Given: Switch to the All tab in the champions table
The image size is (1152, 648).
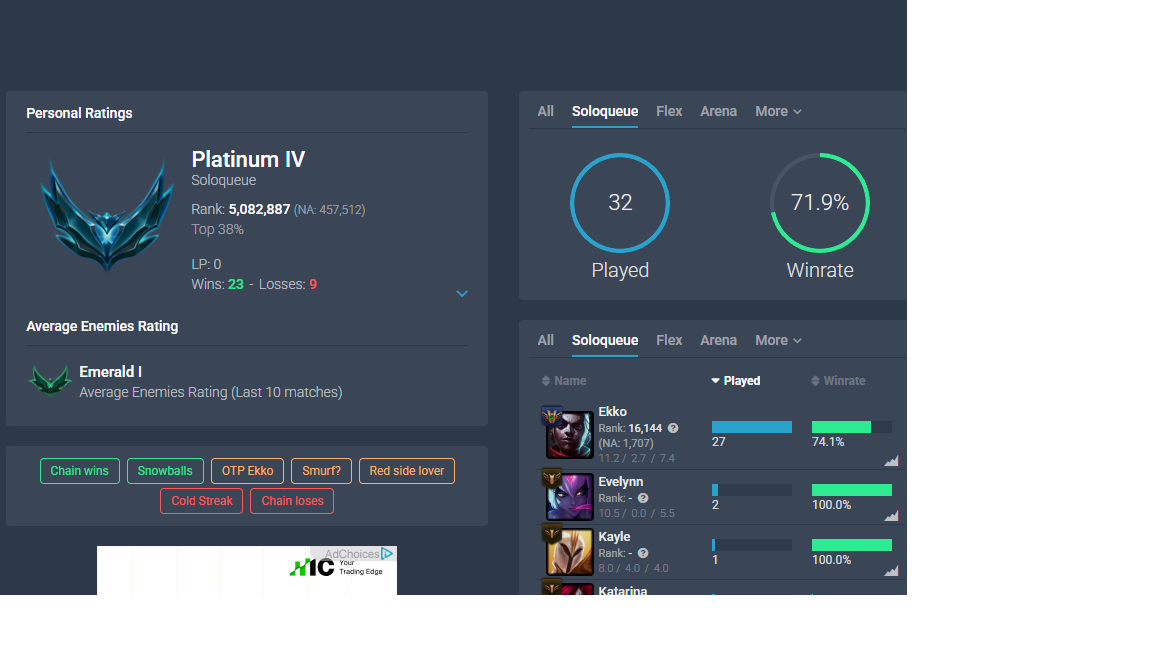Looking at the screenshot, I should click(545, 341).
